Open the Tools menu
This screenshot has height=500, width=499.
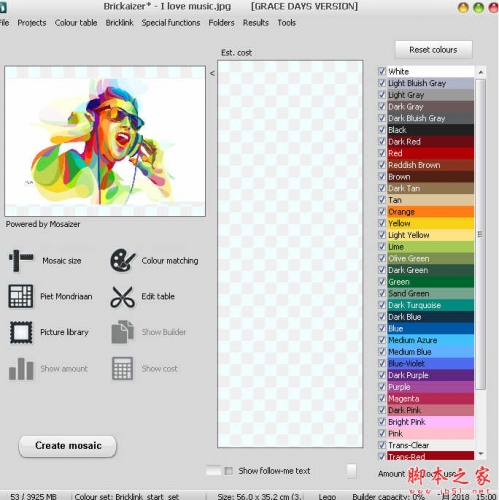[287, 23]
